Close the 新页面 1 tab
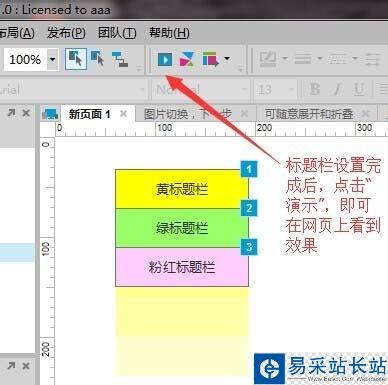The width and height of the screenshot is (388, 385). pyautogui.click(x=124, y=114)
